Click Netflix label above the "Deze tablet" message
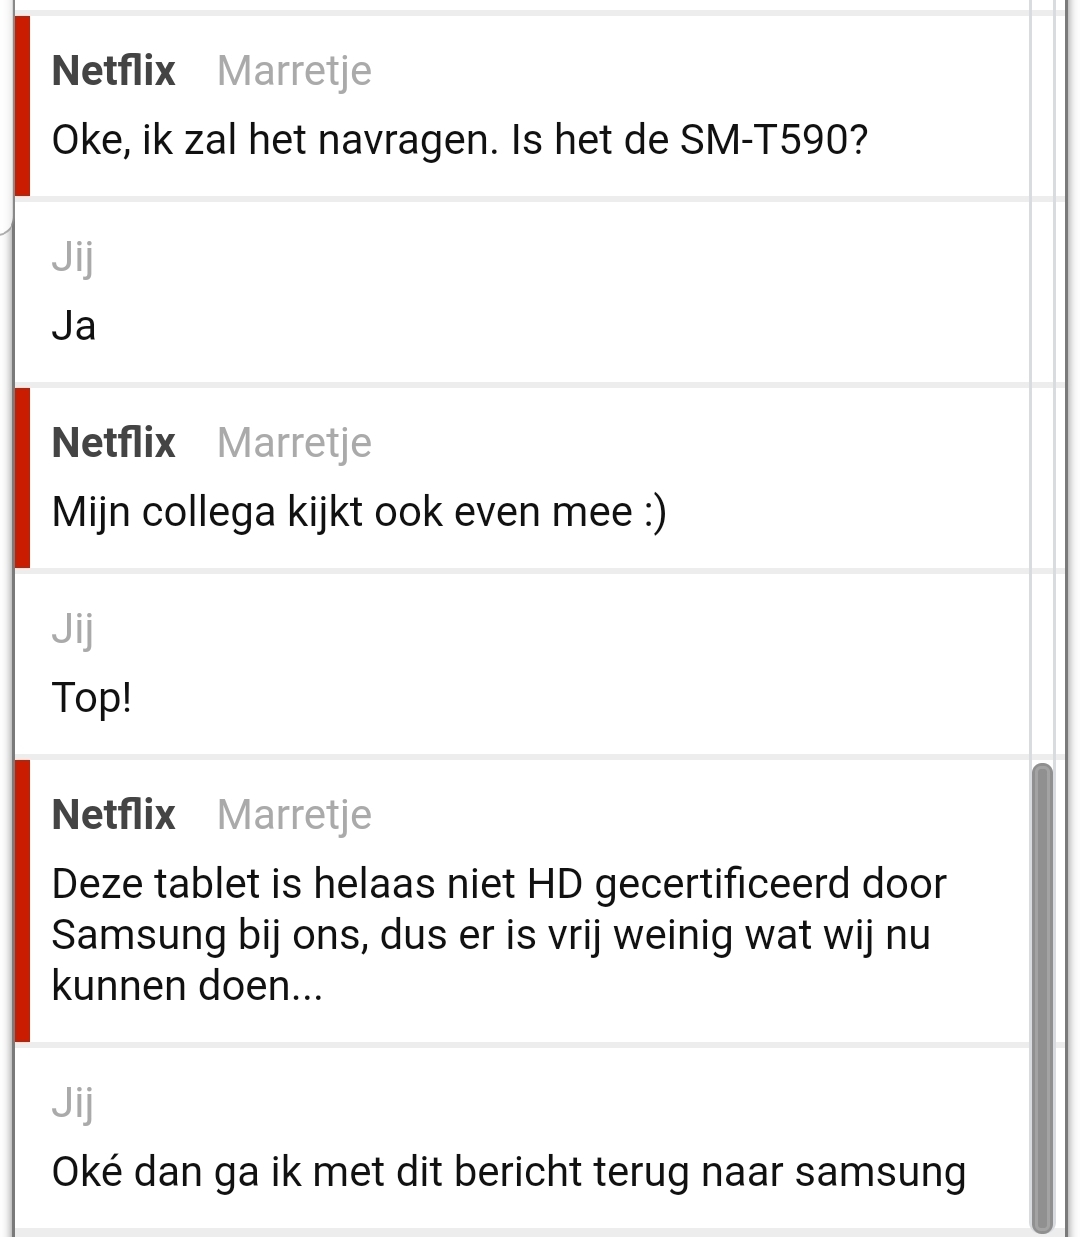 pyautogui.click(x=114, y=815)
